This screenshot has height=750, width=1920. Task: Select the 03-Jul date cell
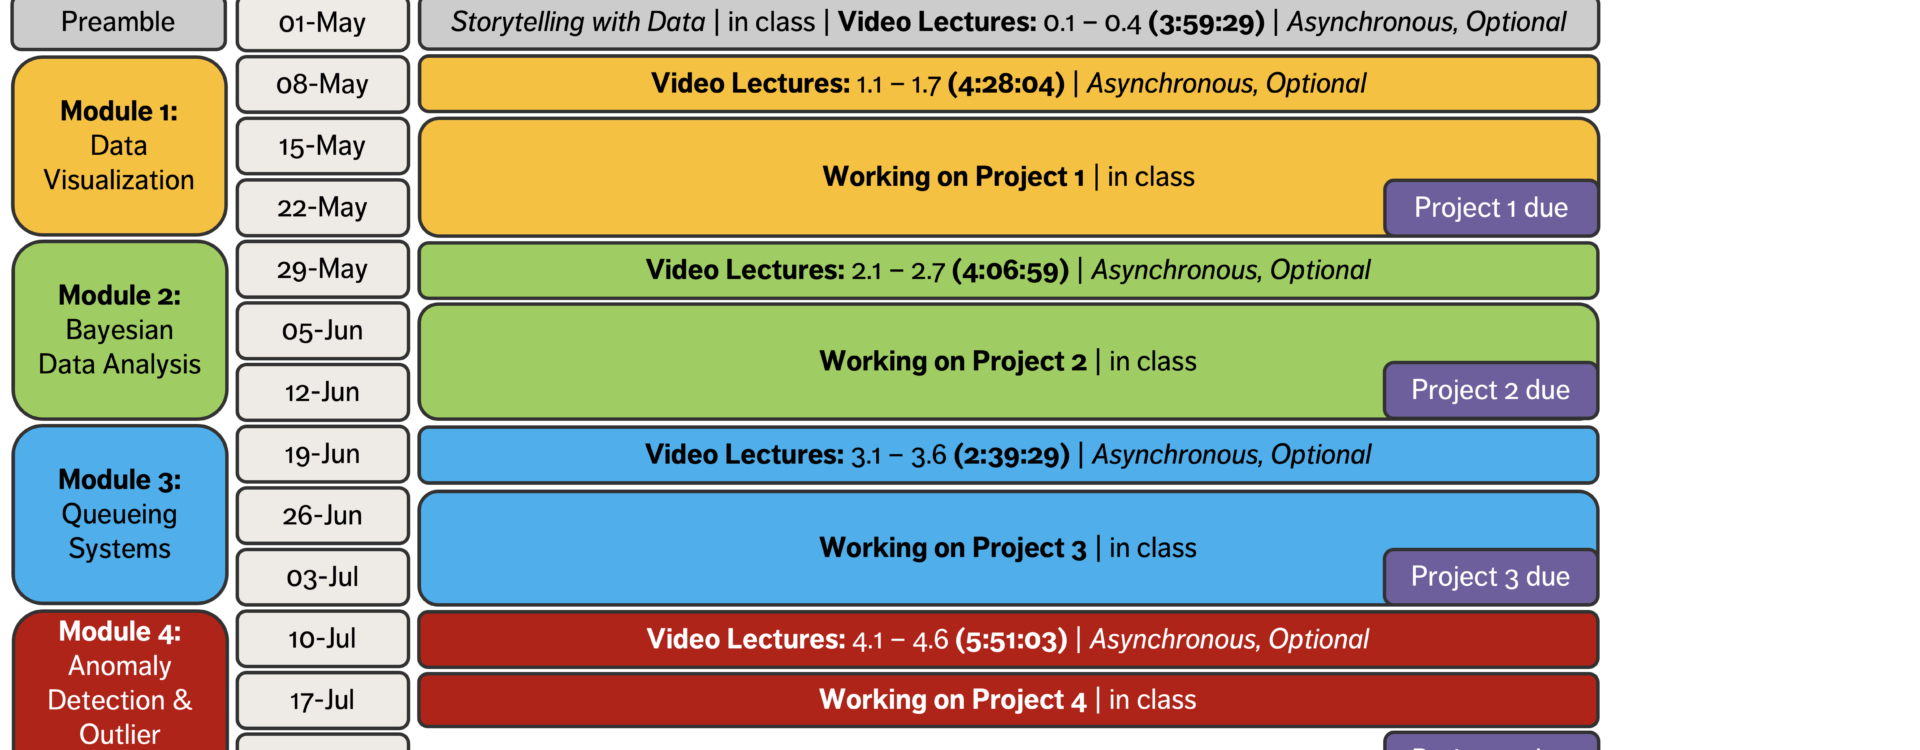pos(322,577)
